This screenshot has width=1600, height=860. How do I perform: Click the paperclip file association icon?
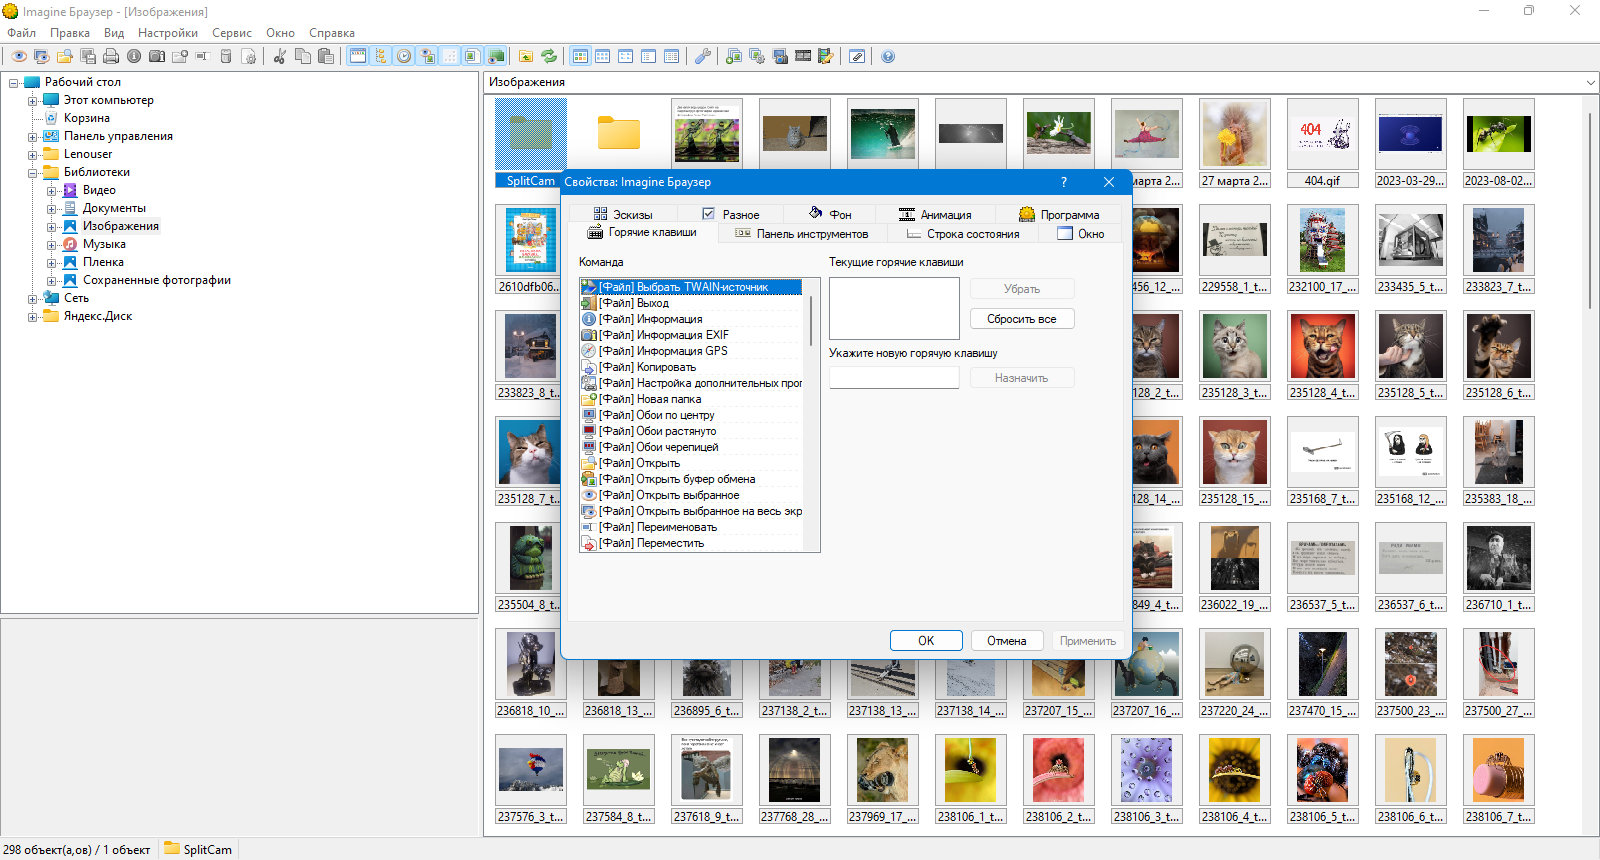(857, 56)
